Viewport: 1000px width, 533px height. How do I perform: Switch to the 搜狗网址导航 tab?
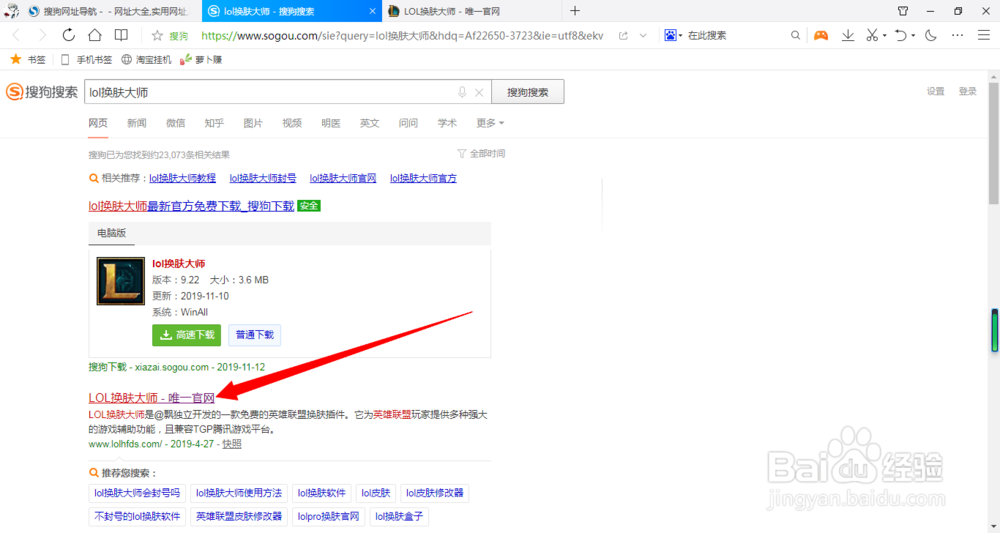click(109, 11)
